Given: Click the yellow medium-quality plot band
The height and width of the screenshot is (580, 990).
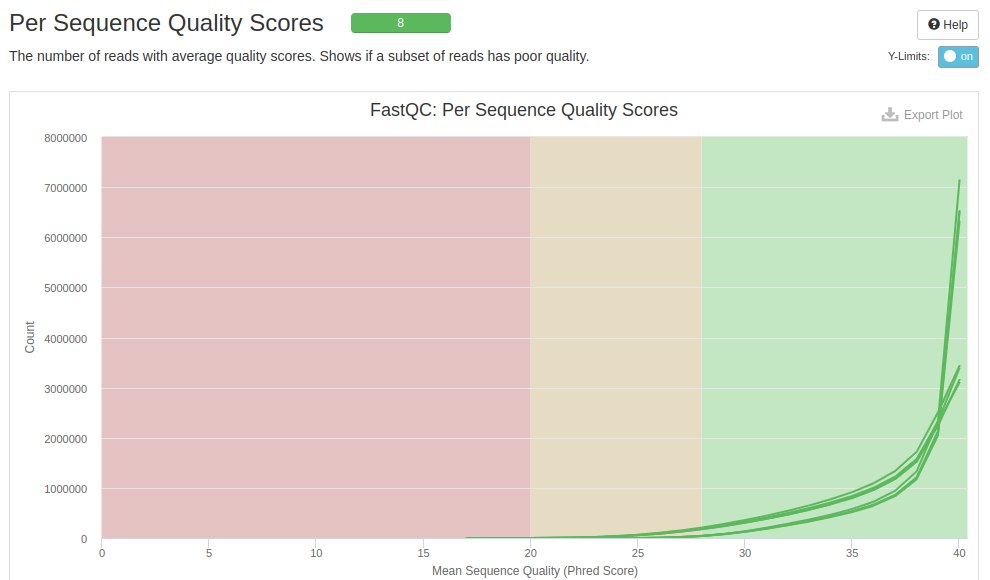Looking at the screenshot, I should (x=615, y=330).
